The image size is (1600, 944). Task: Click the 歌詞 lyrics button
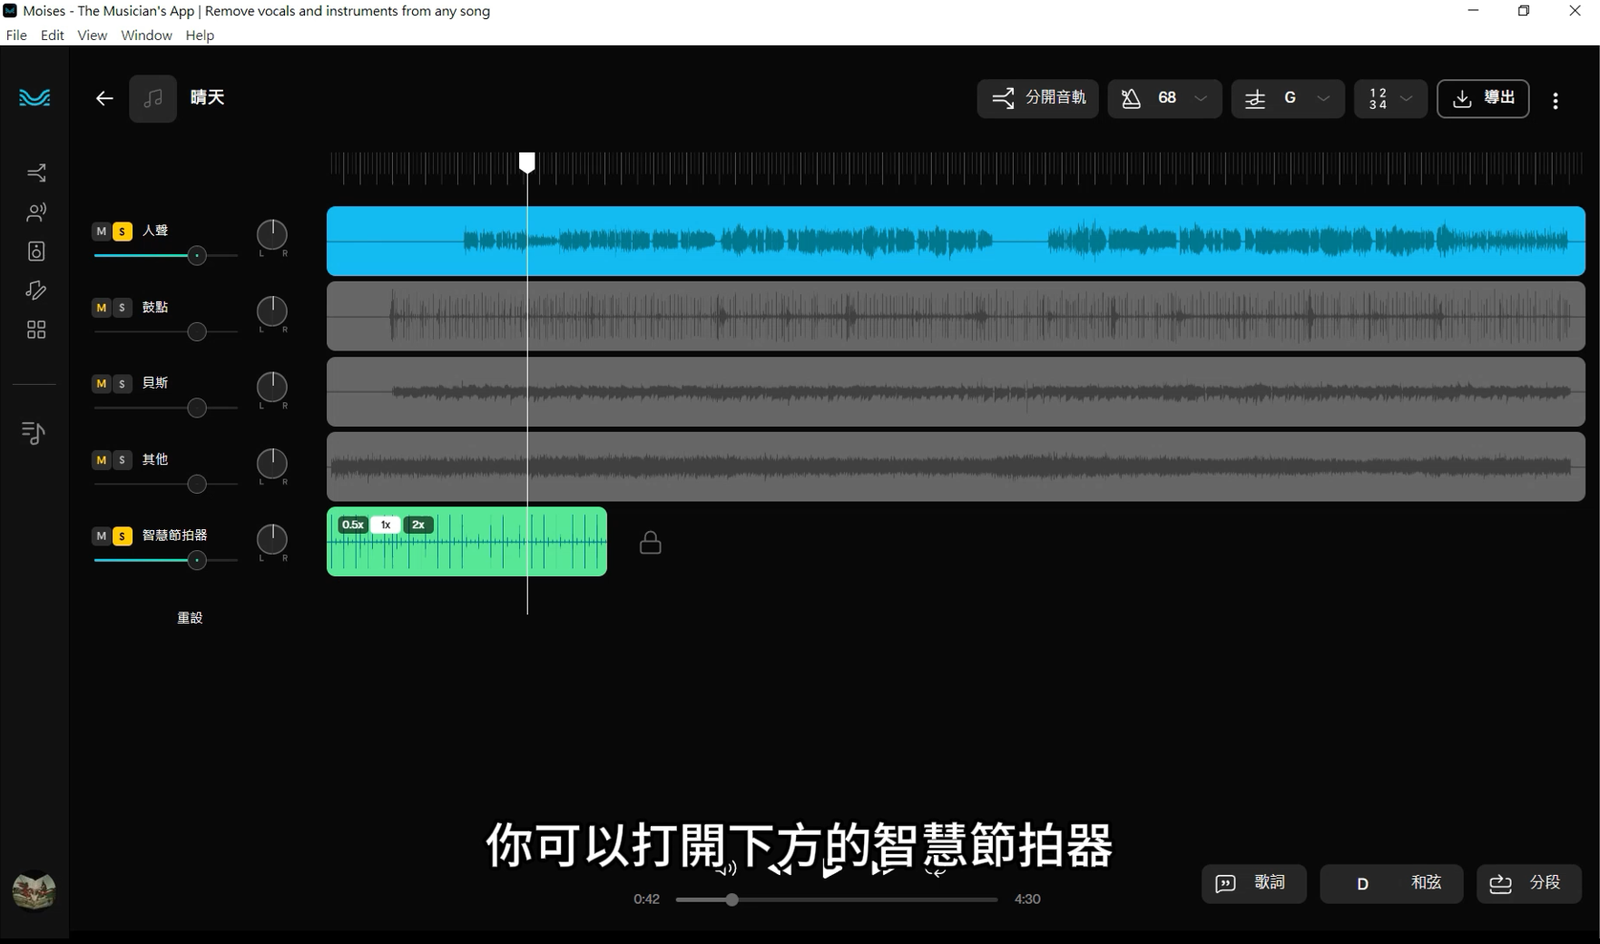(1254, 883)
